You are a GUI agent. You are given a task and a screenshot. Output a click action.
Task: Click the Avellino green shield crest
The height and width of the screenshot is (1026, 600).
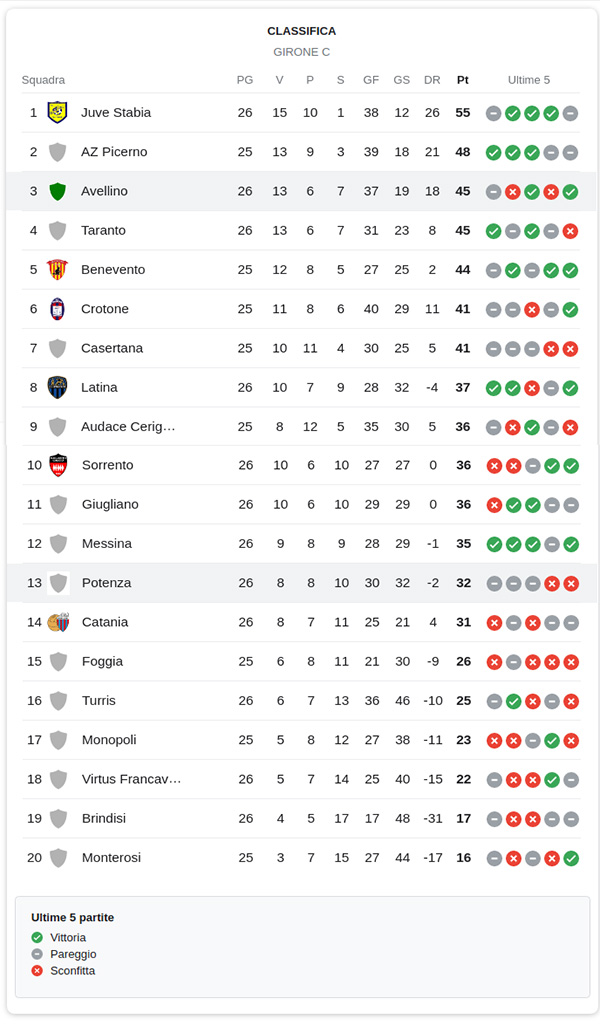pos(58,191)
